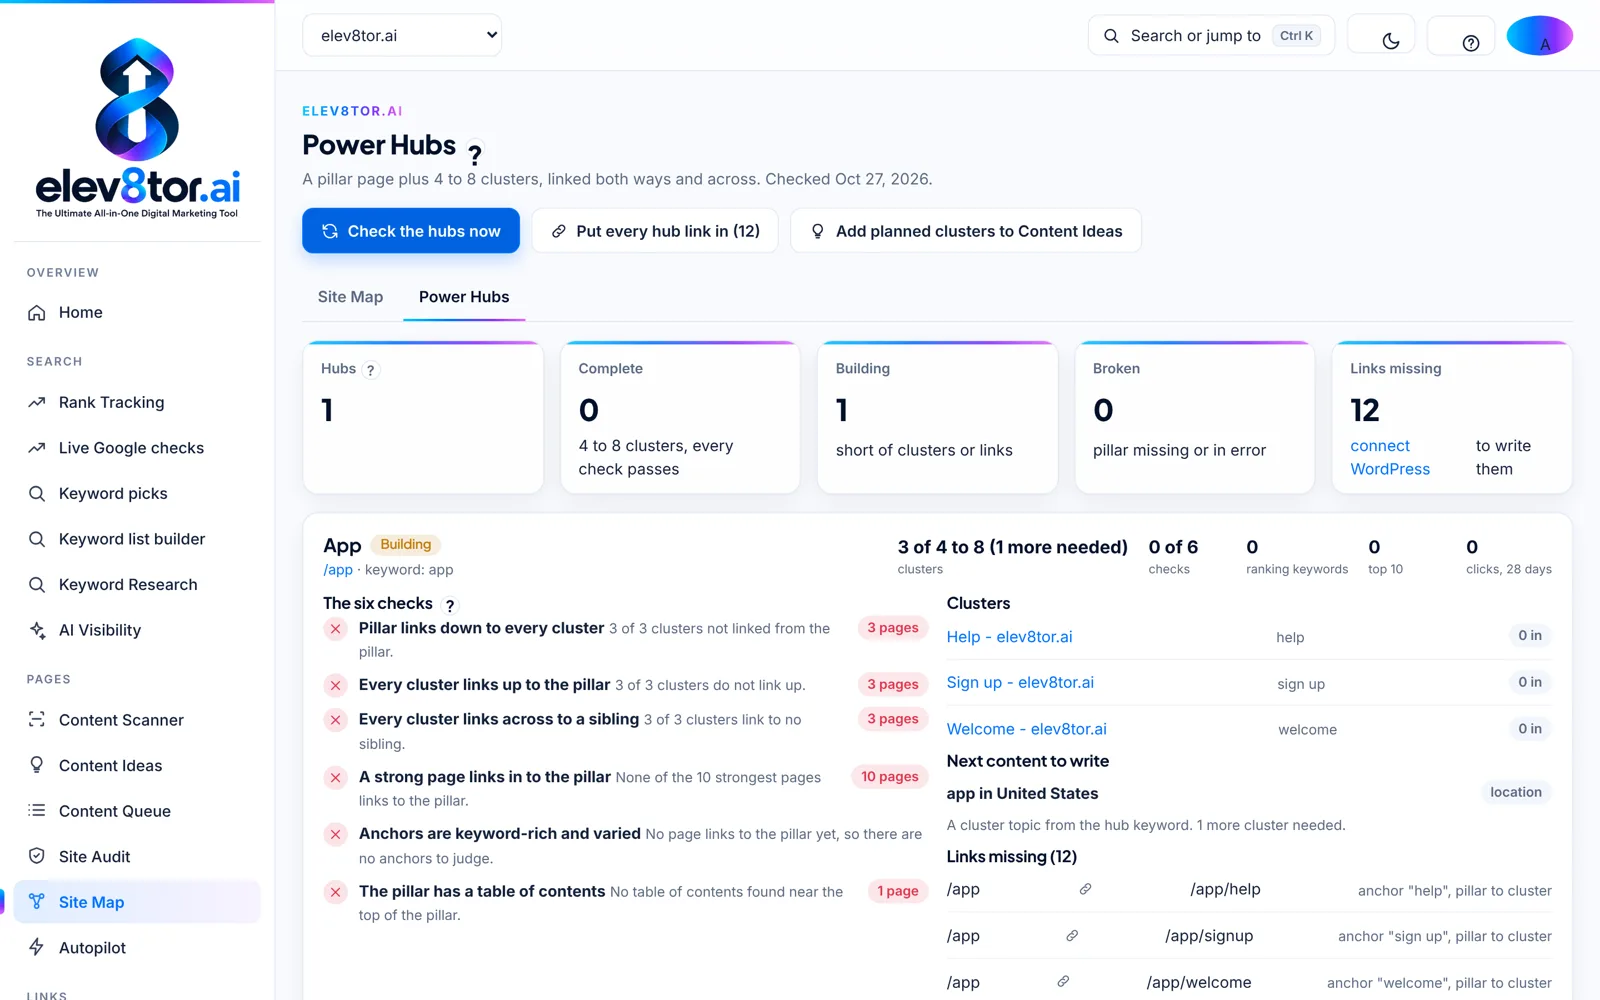Open Home in sidebar
1600x1000 pixels.
click(137, 313)
